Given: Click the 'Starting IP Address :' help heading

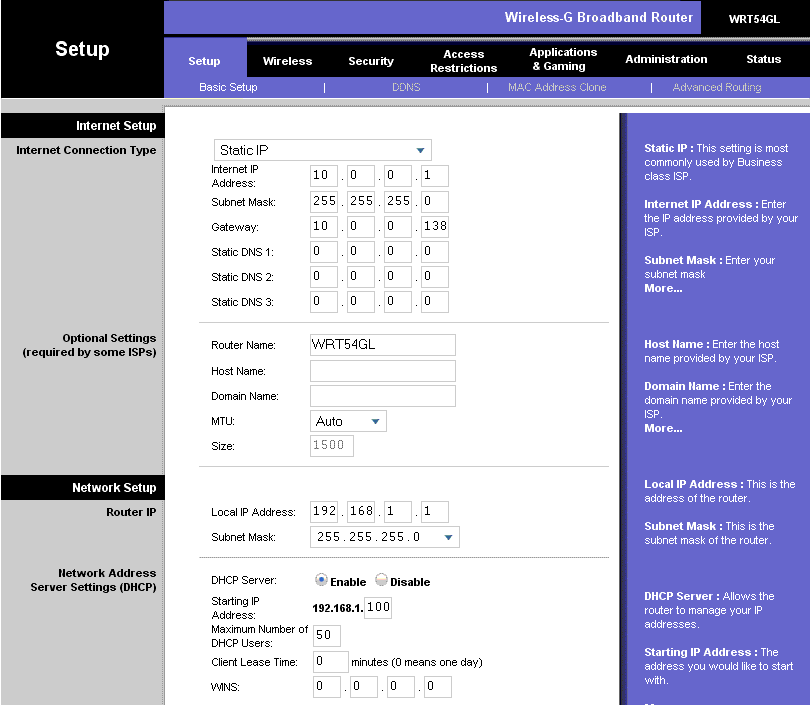Looking at the screenshot, I should coord(700,652).
